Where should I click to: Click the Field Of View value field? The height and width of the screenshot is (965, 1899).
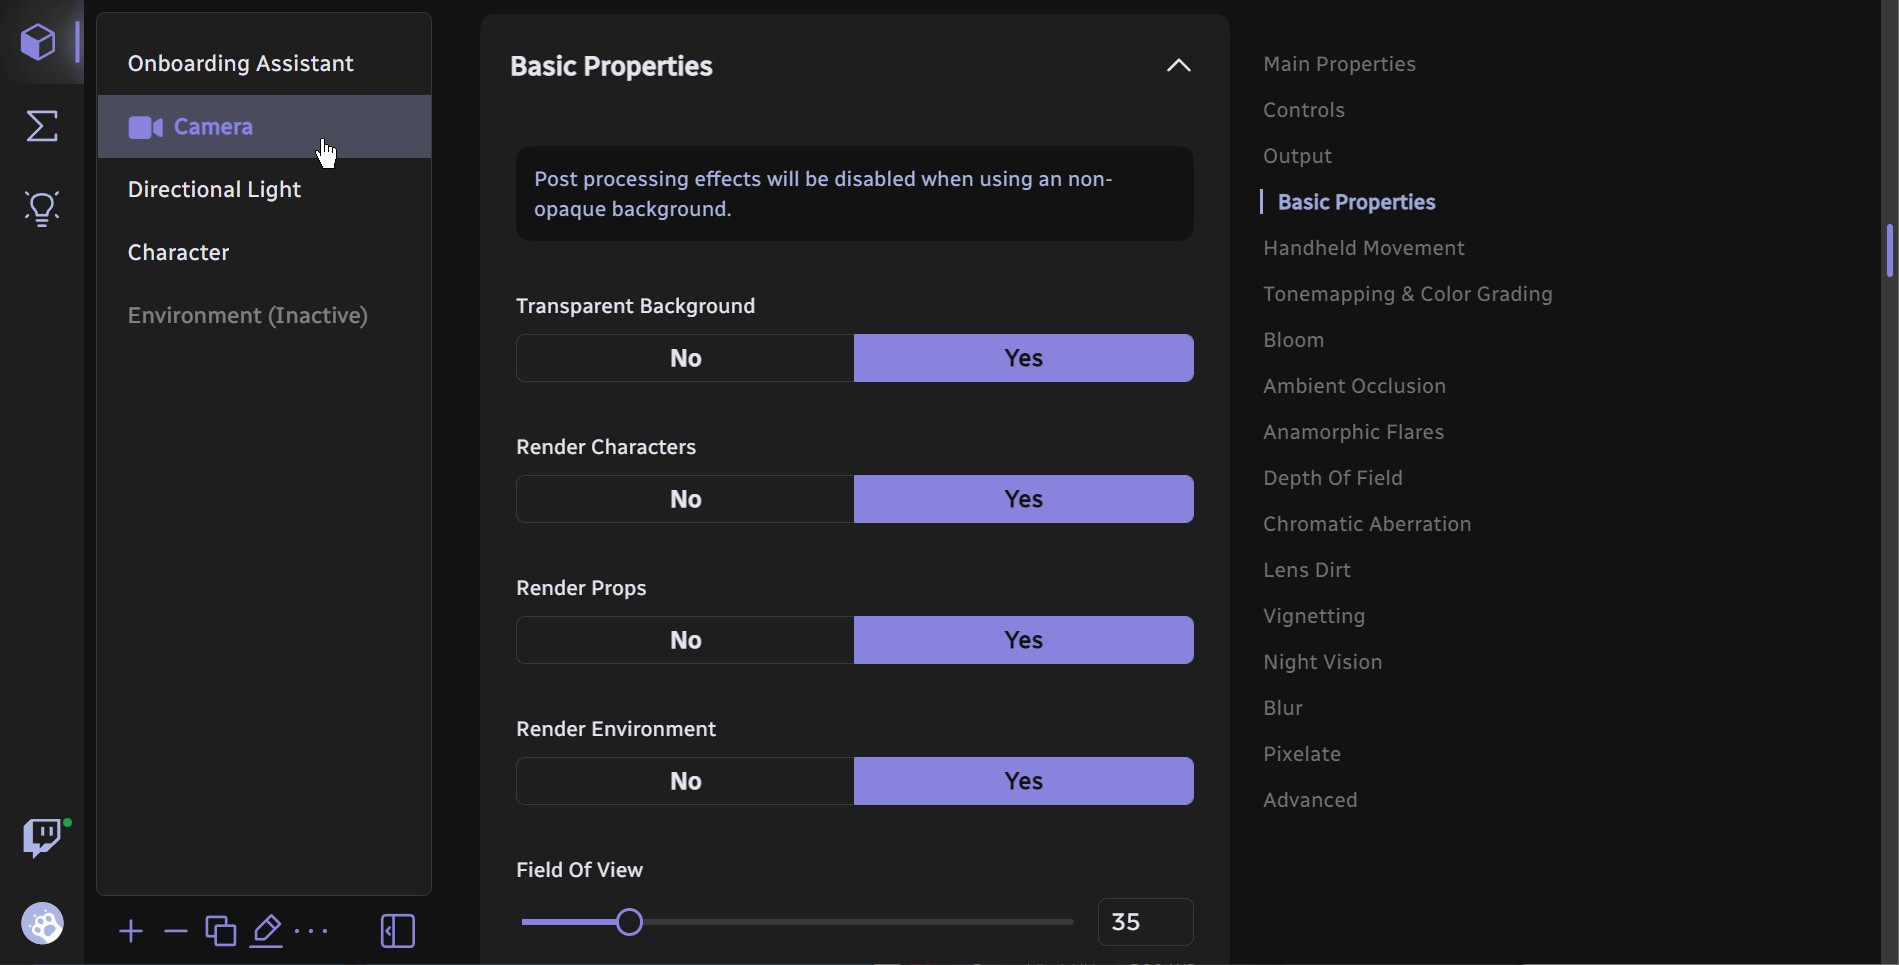pos(1145,922)
